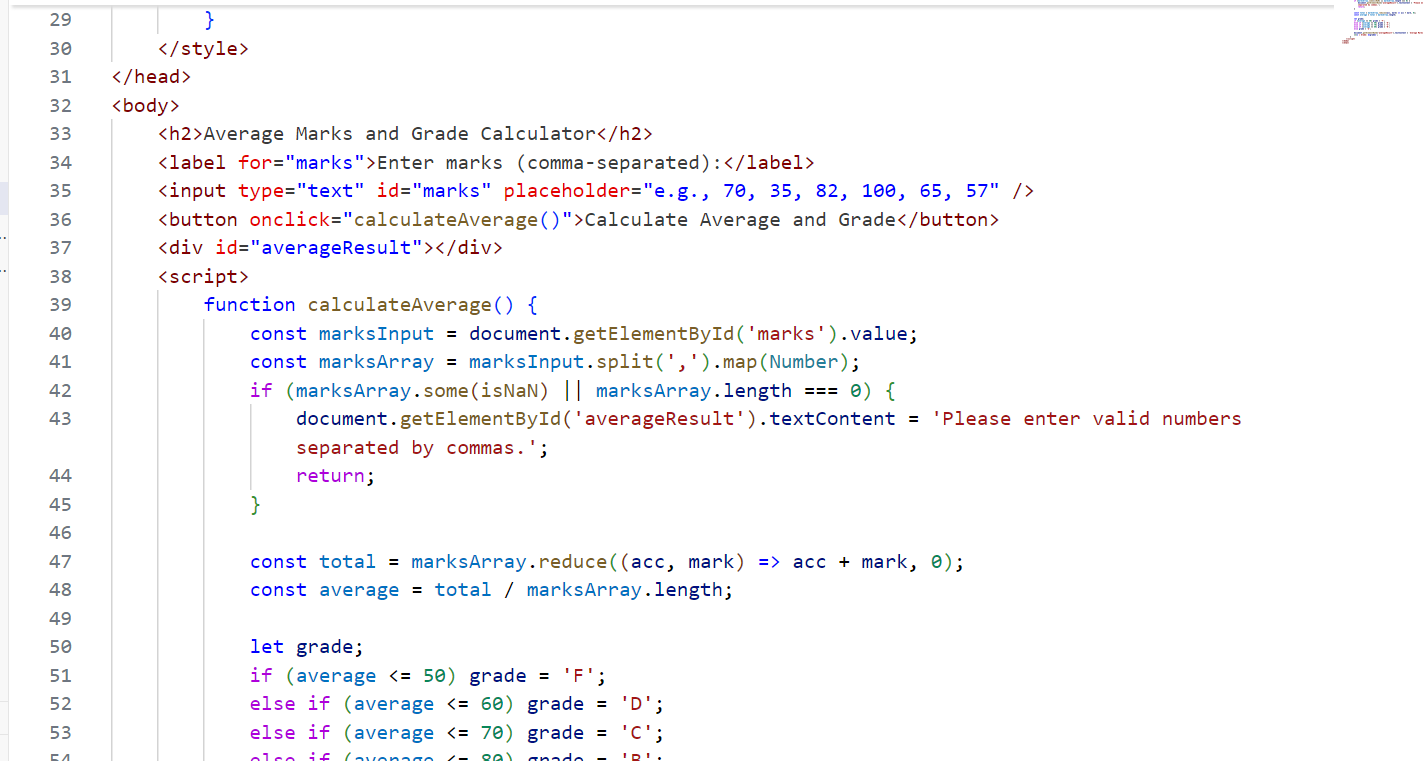Click the "averageResult" id in the div tag
Viewport: 1423px width, 761px height.
[336, 248]
